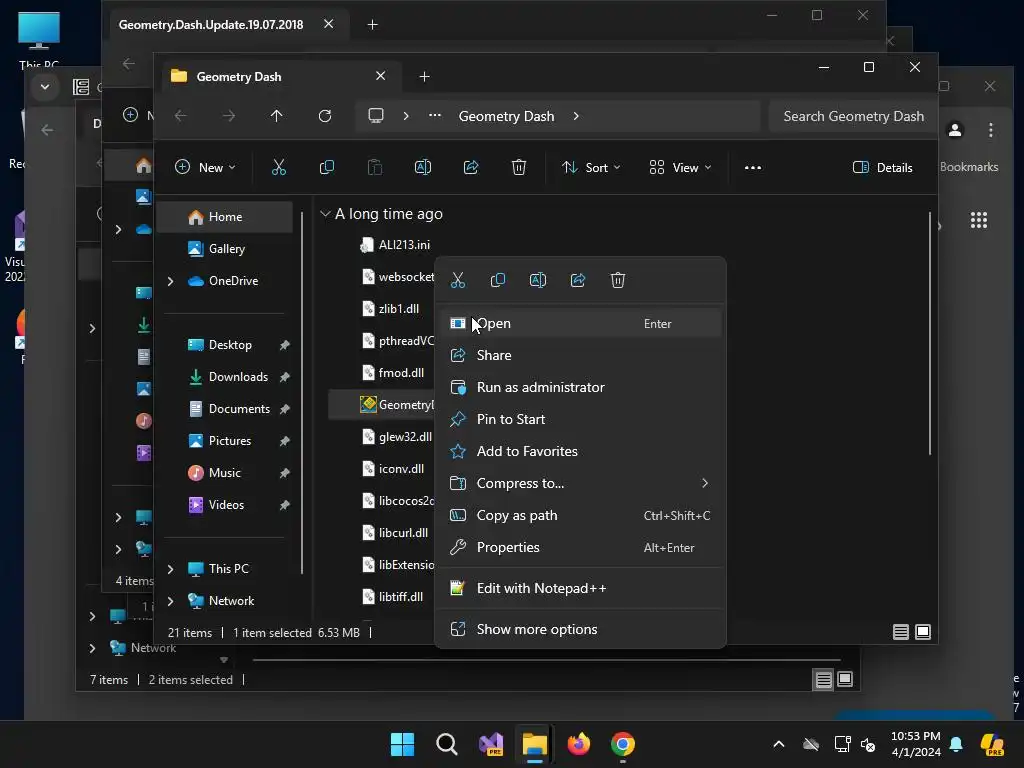
Task: Click Chrome profile avatar icon
Action: pyautogui.click(x=955, y=130)
